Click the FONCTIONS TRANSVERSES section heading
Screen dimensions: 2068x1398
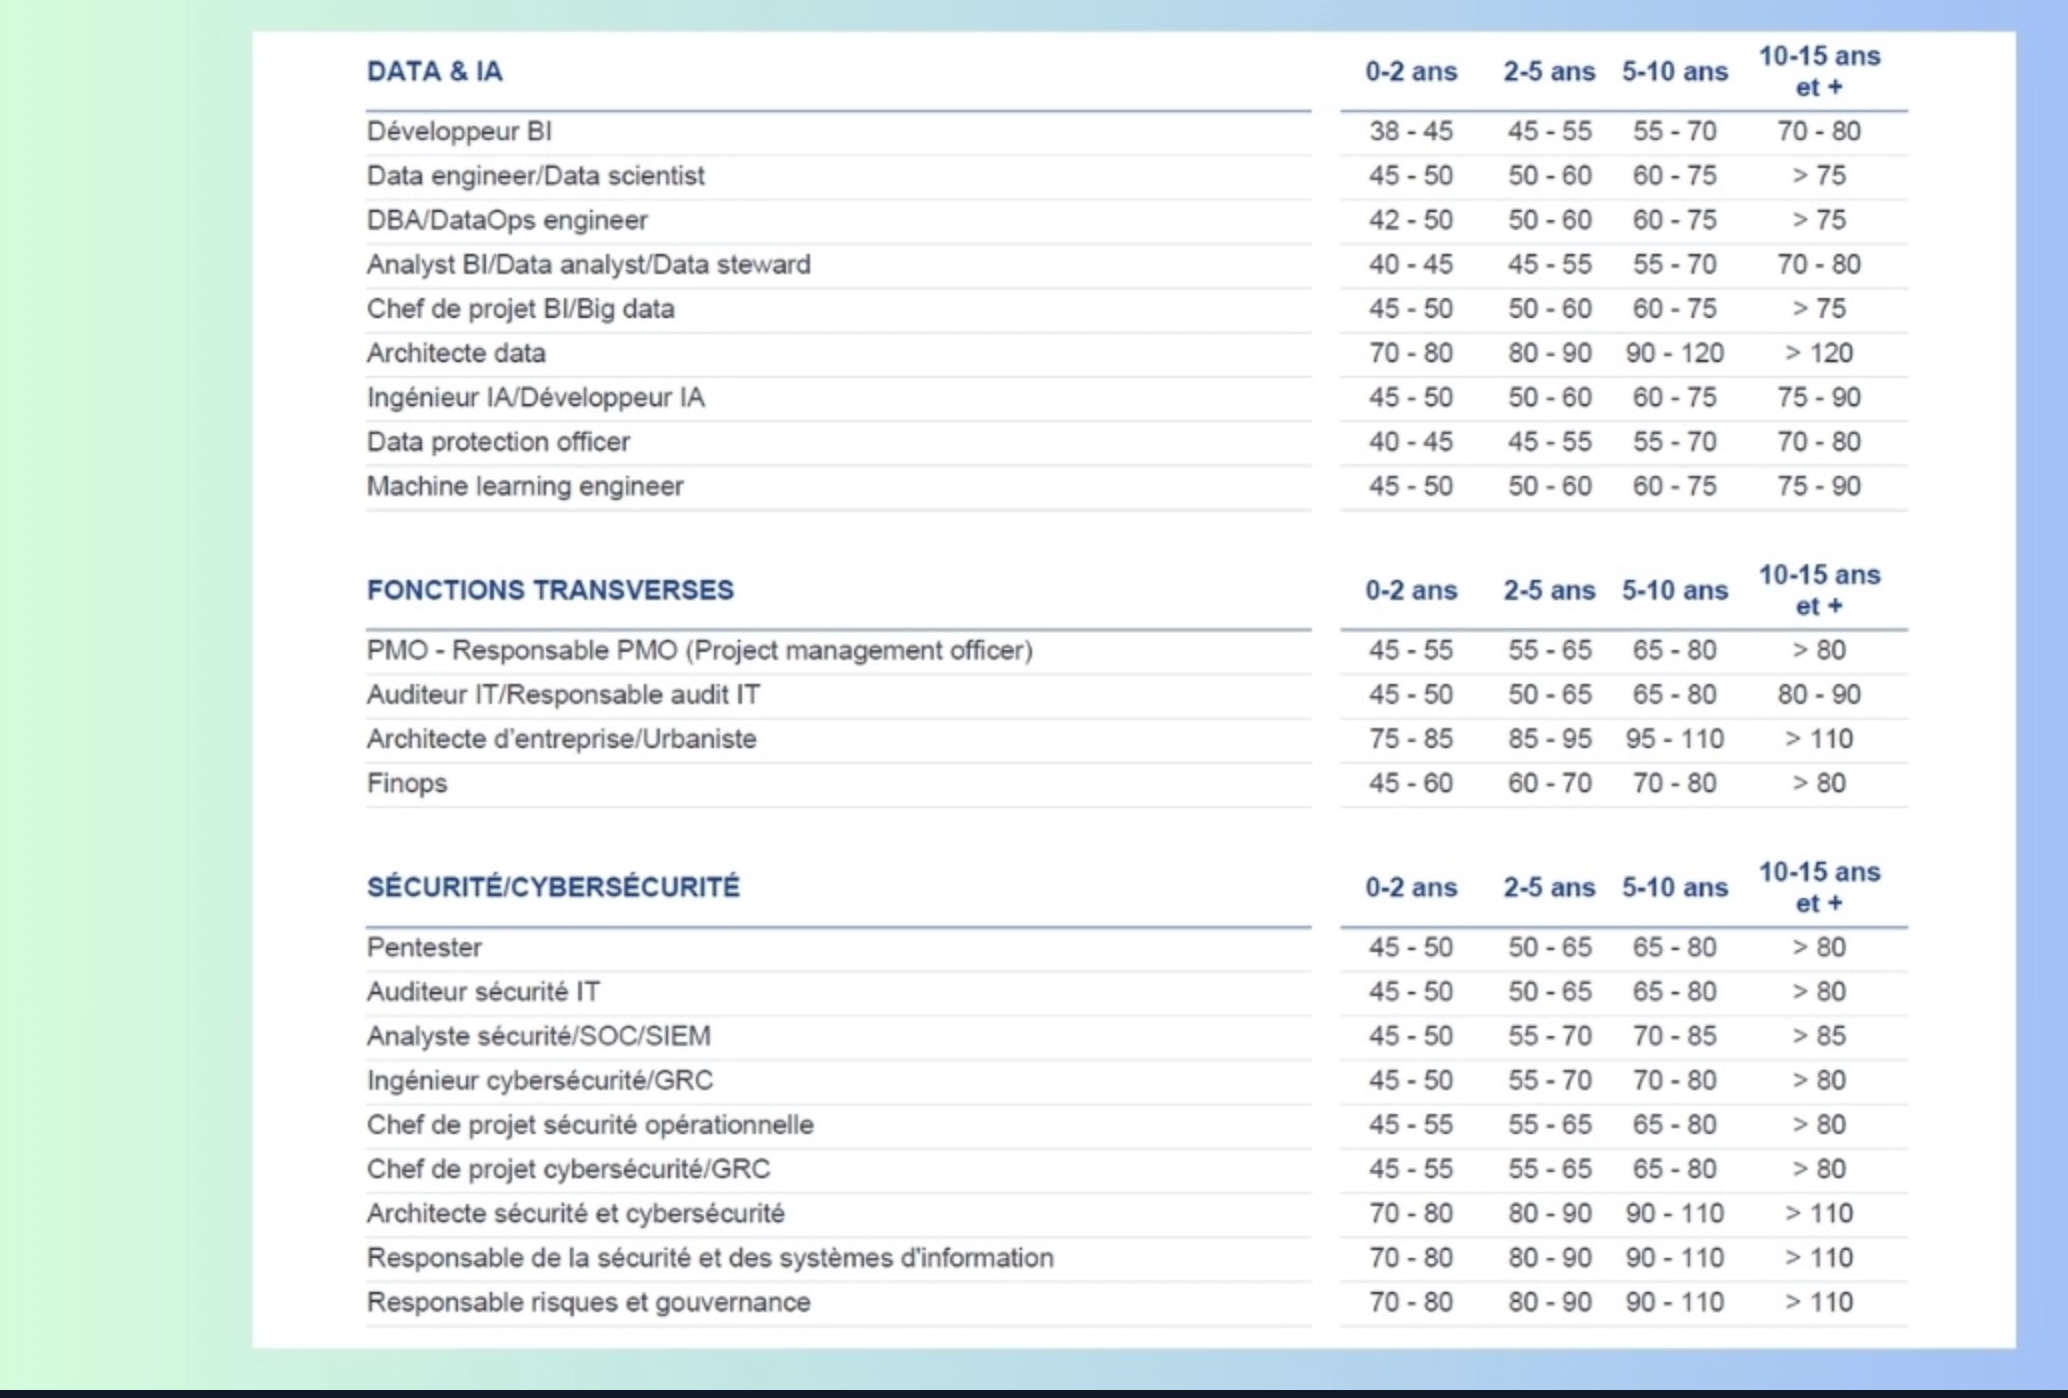pos(550,590)
